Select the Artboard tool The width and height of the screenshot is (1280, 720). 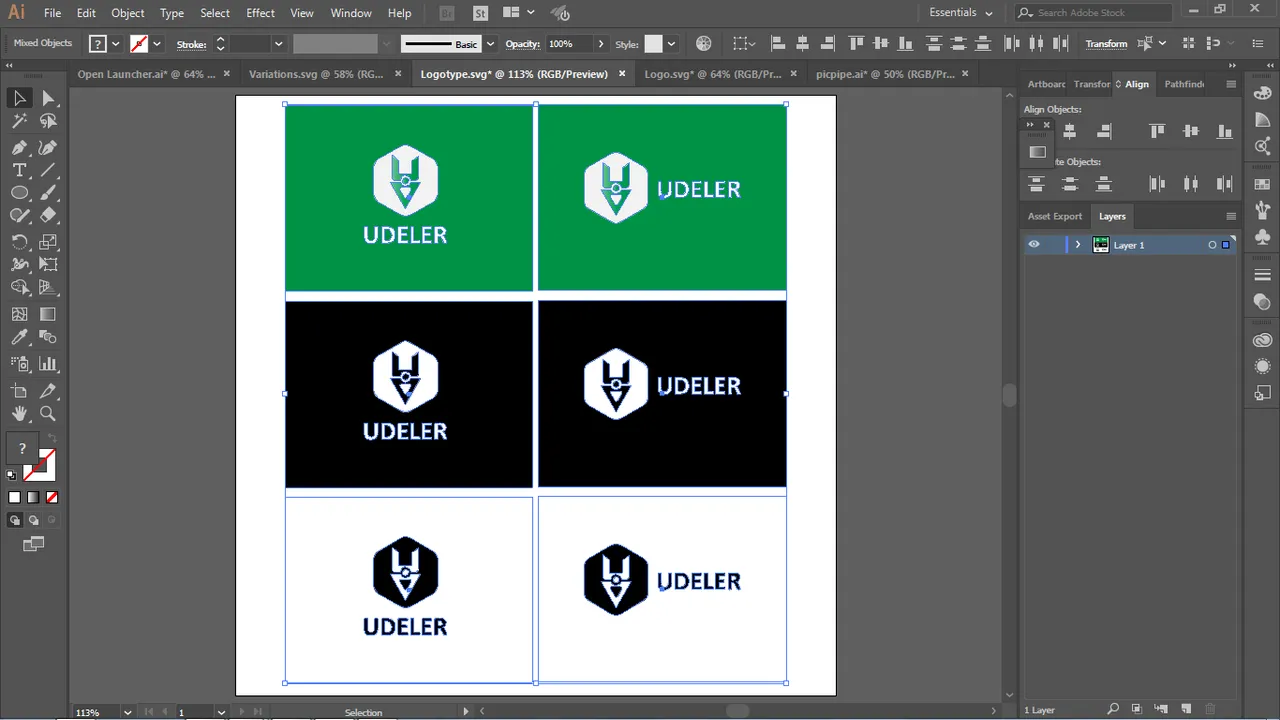pyautogui.click(x=19, y=391)
